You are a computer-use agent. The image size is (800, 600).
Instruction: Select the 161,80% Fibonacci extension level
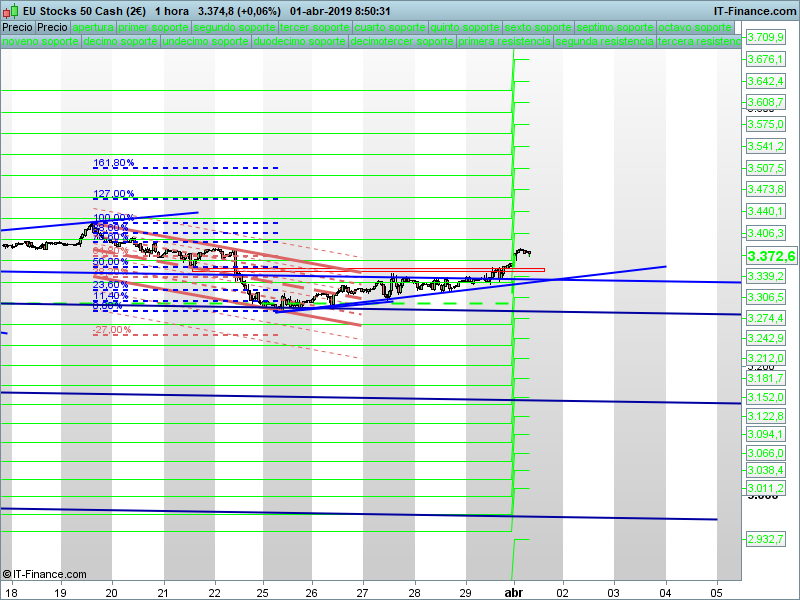(113, 163)
